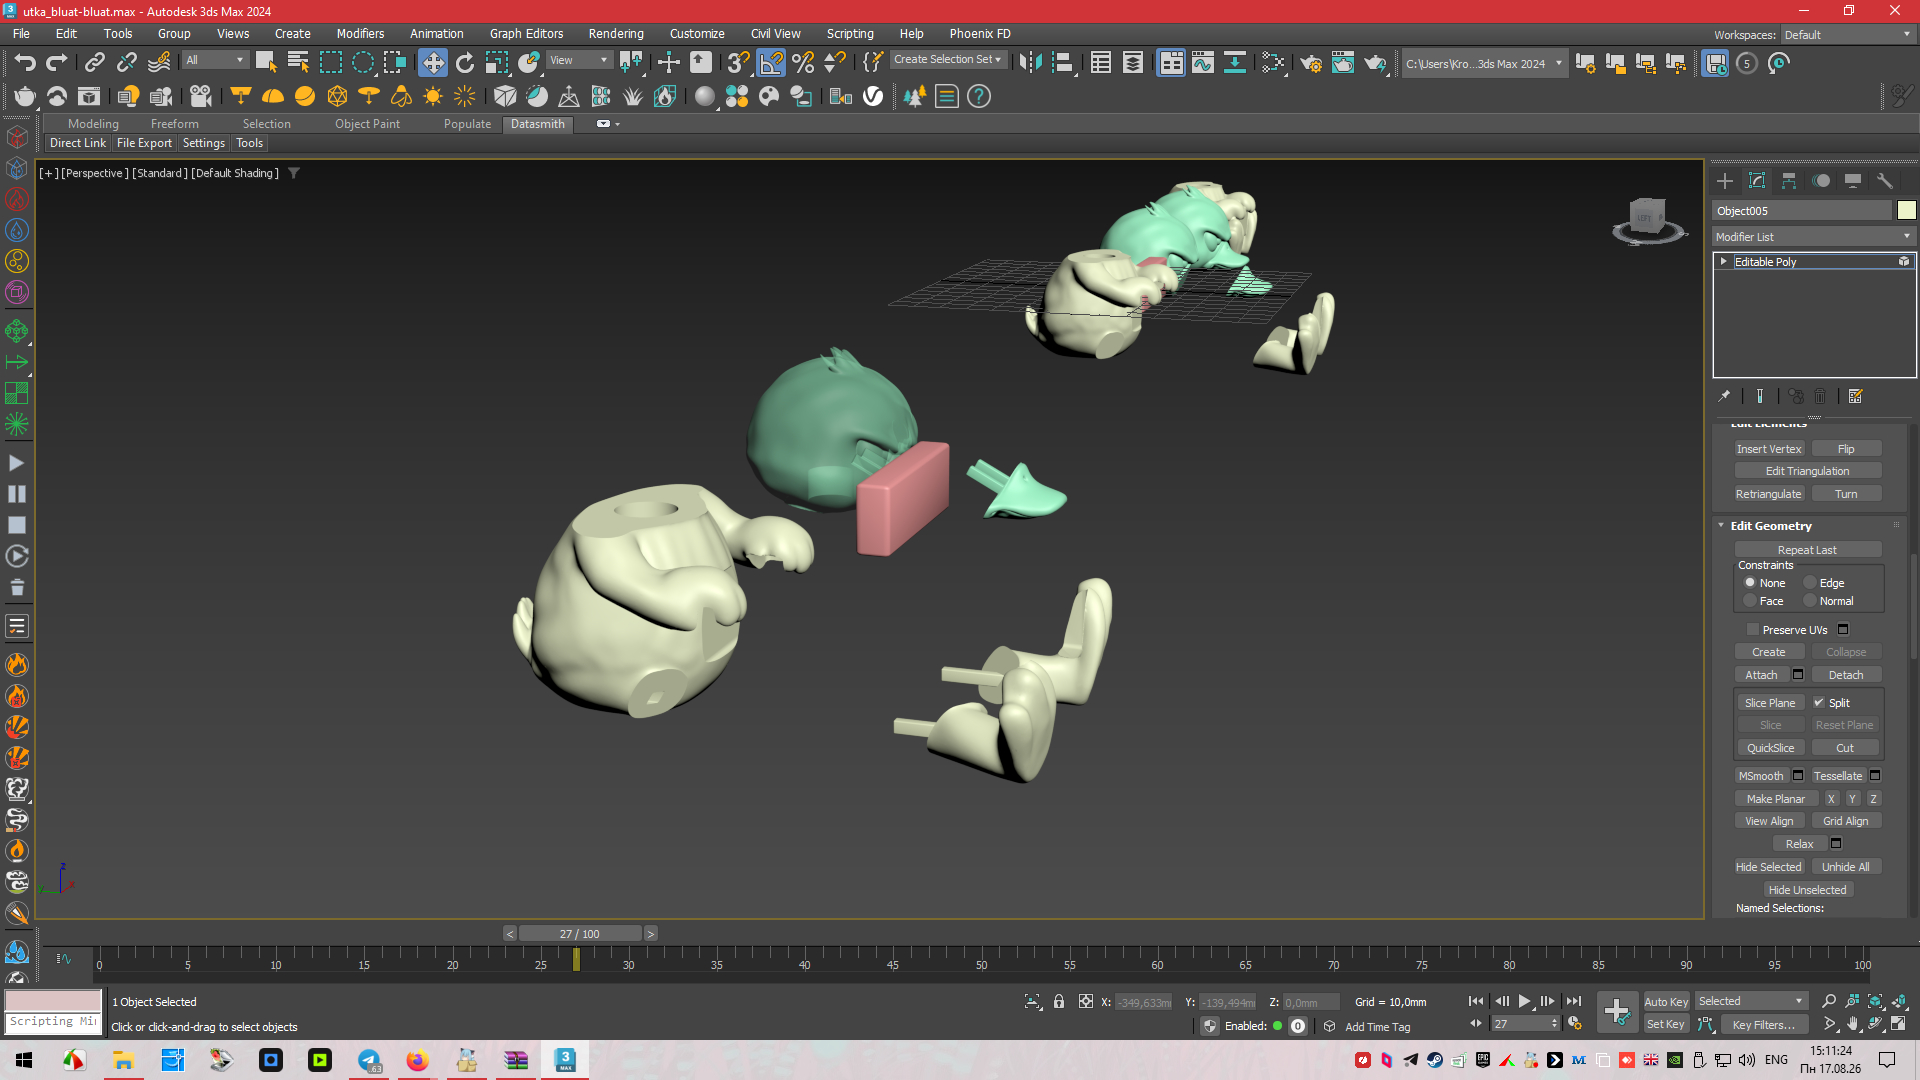Viewport: 1920px width, 1080px height.
Task: Click the Insert Vertex button
Action: point(1769,449)
